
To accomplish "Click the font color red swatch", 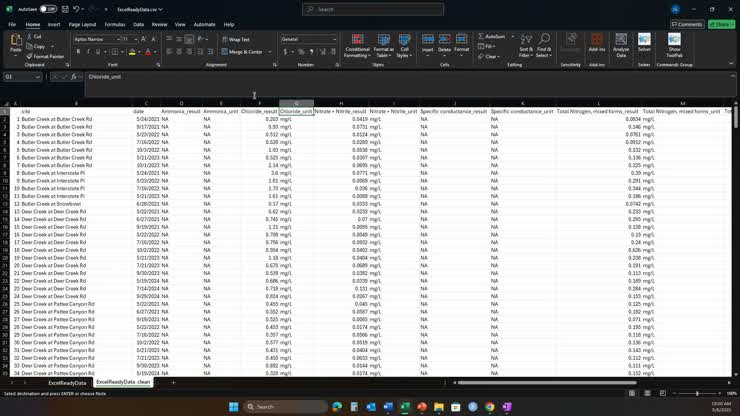I will coord(148,52).
